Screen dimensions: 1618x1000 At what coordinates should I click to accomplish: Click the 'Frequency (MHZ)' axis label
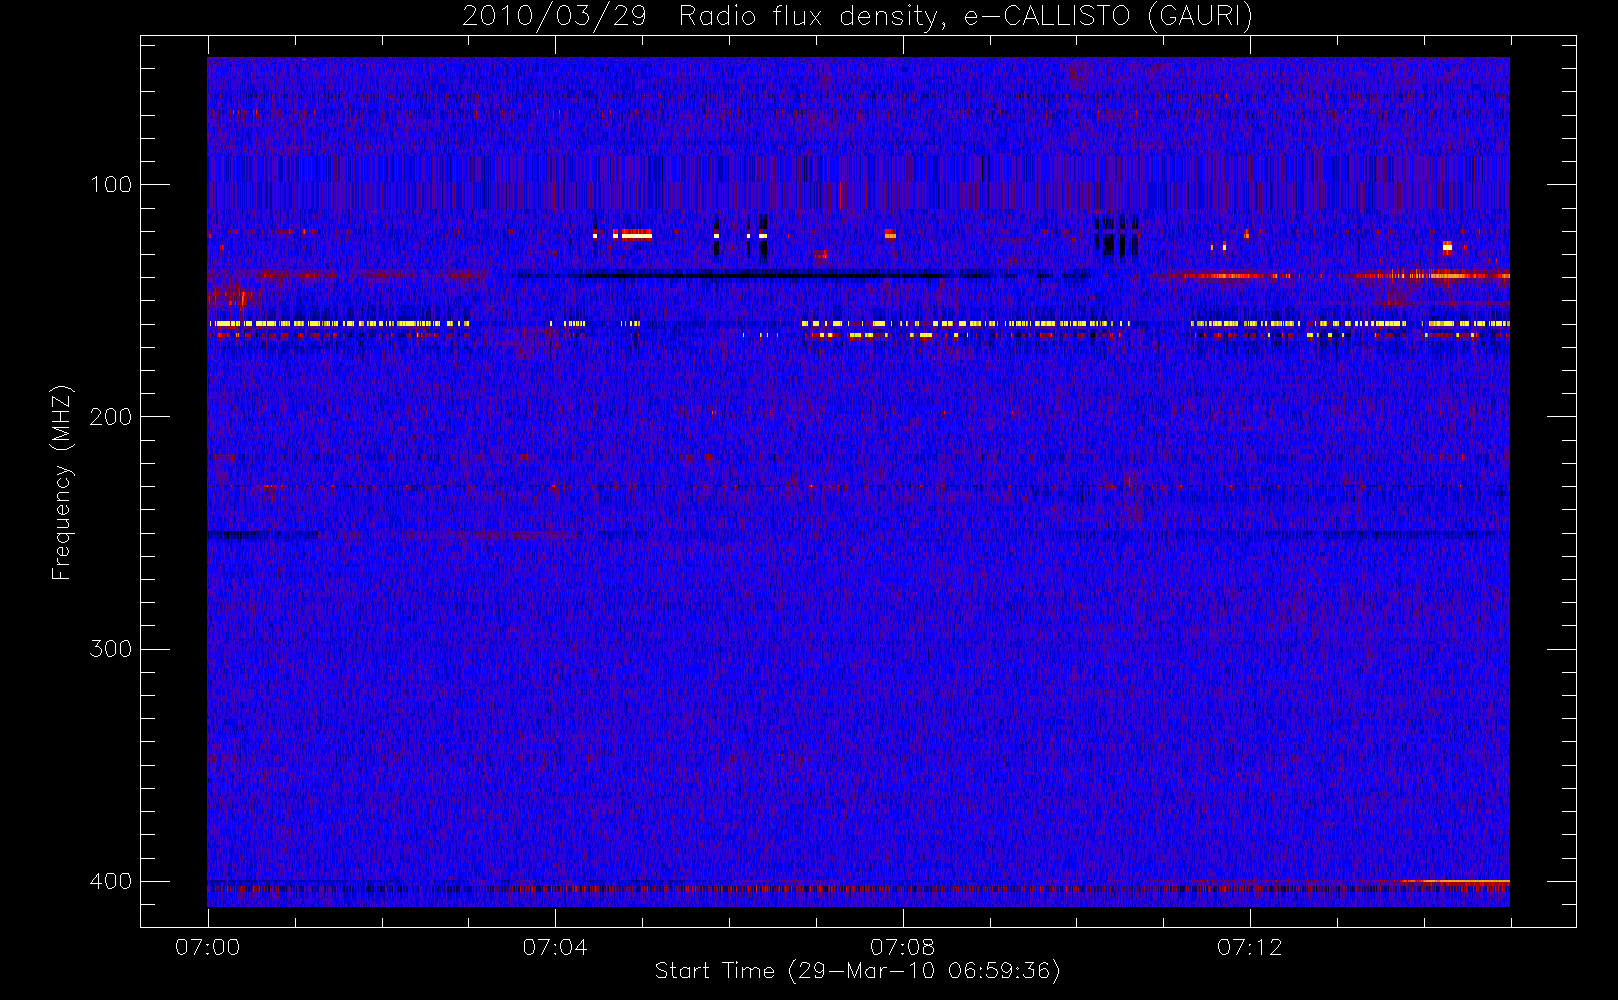click(x=62, y=482)
